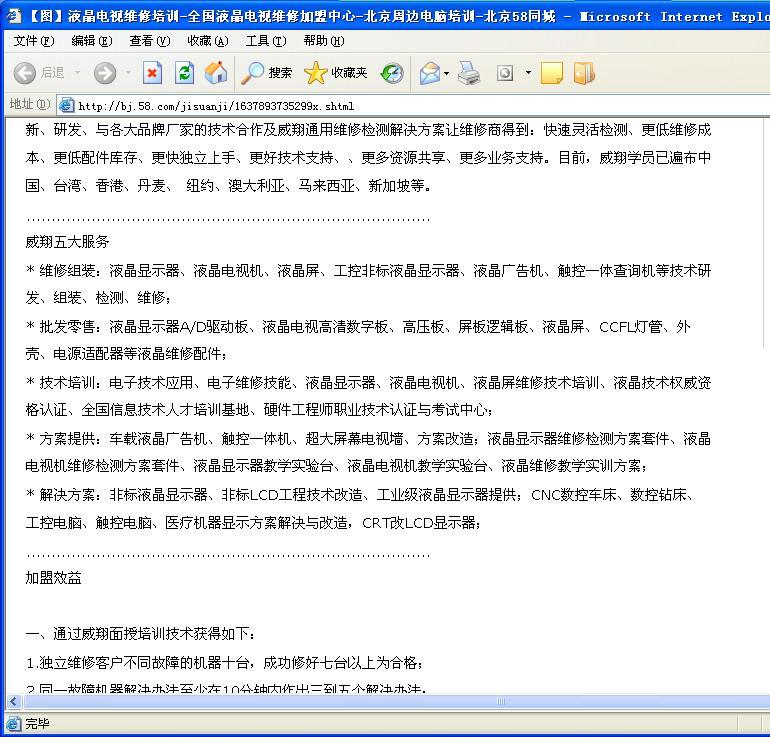770x737 pixels.
Task: Click the Back (后退) arrow button
Action: [x=25, y=73]
